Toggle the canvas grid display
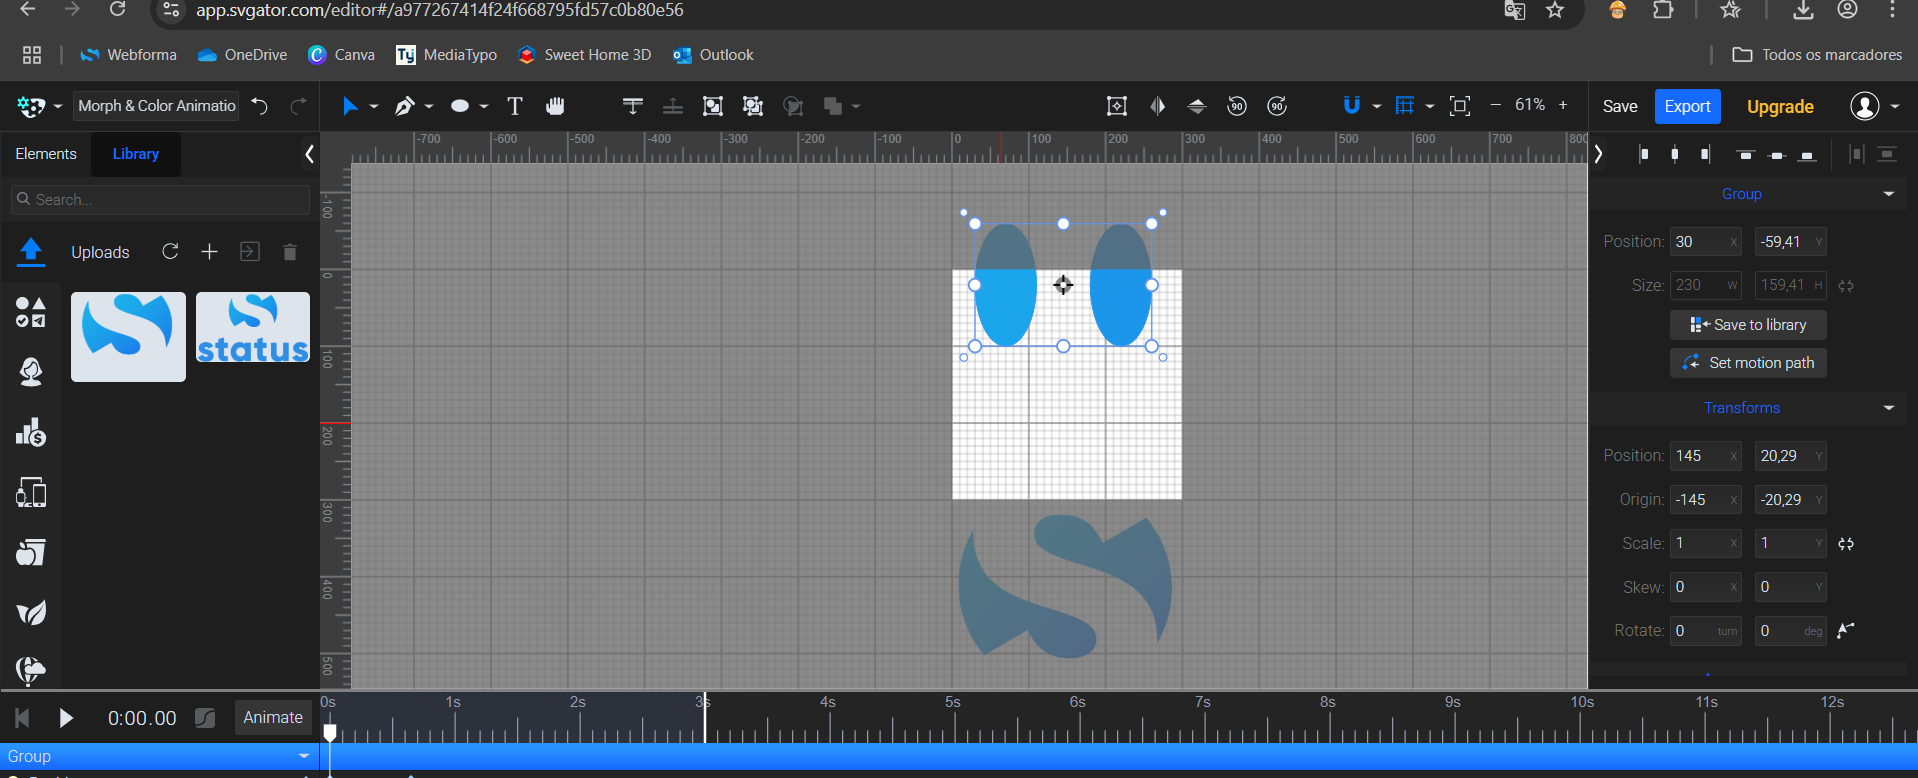This screenshot has height=778, width=1918. tap(1405, 106)
